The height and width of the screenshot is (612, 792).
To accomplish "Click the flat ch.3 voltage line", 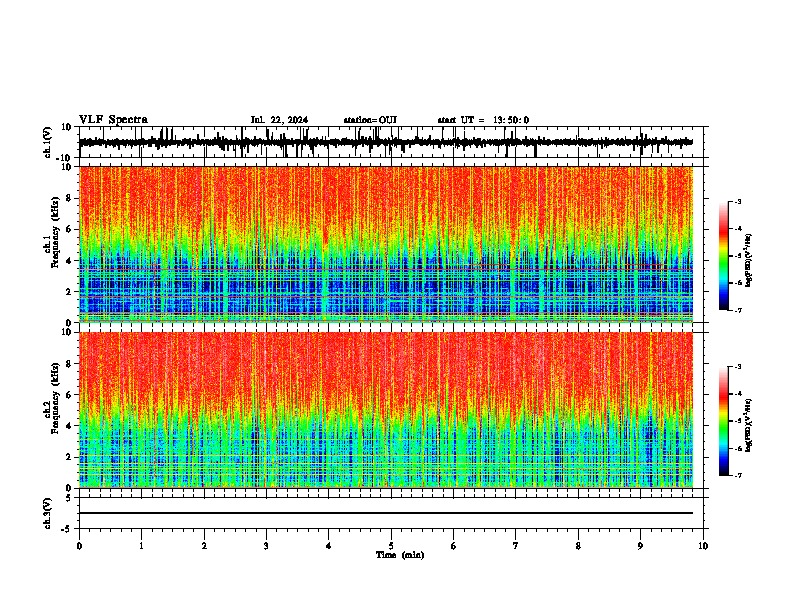I will 386,513.
